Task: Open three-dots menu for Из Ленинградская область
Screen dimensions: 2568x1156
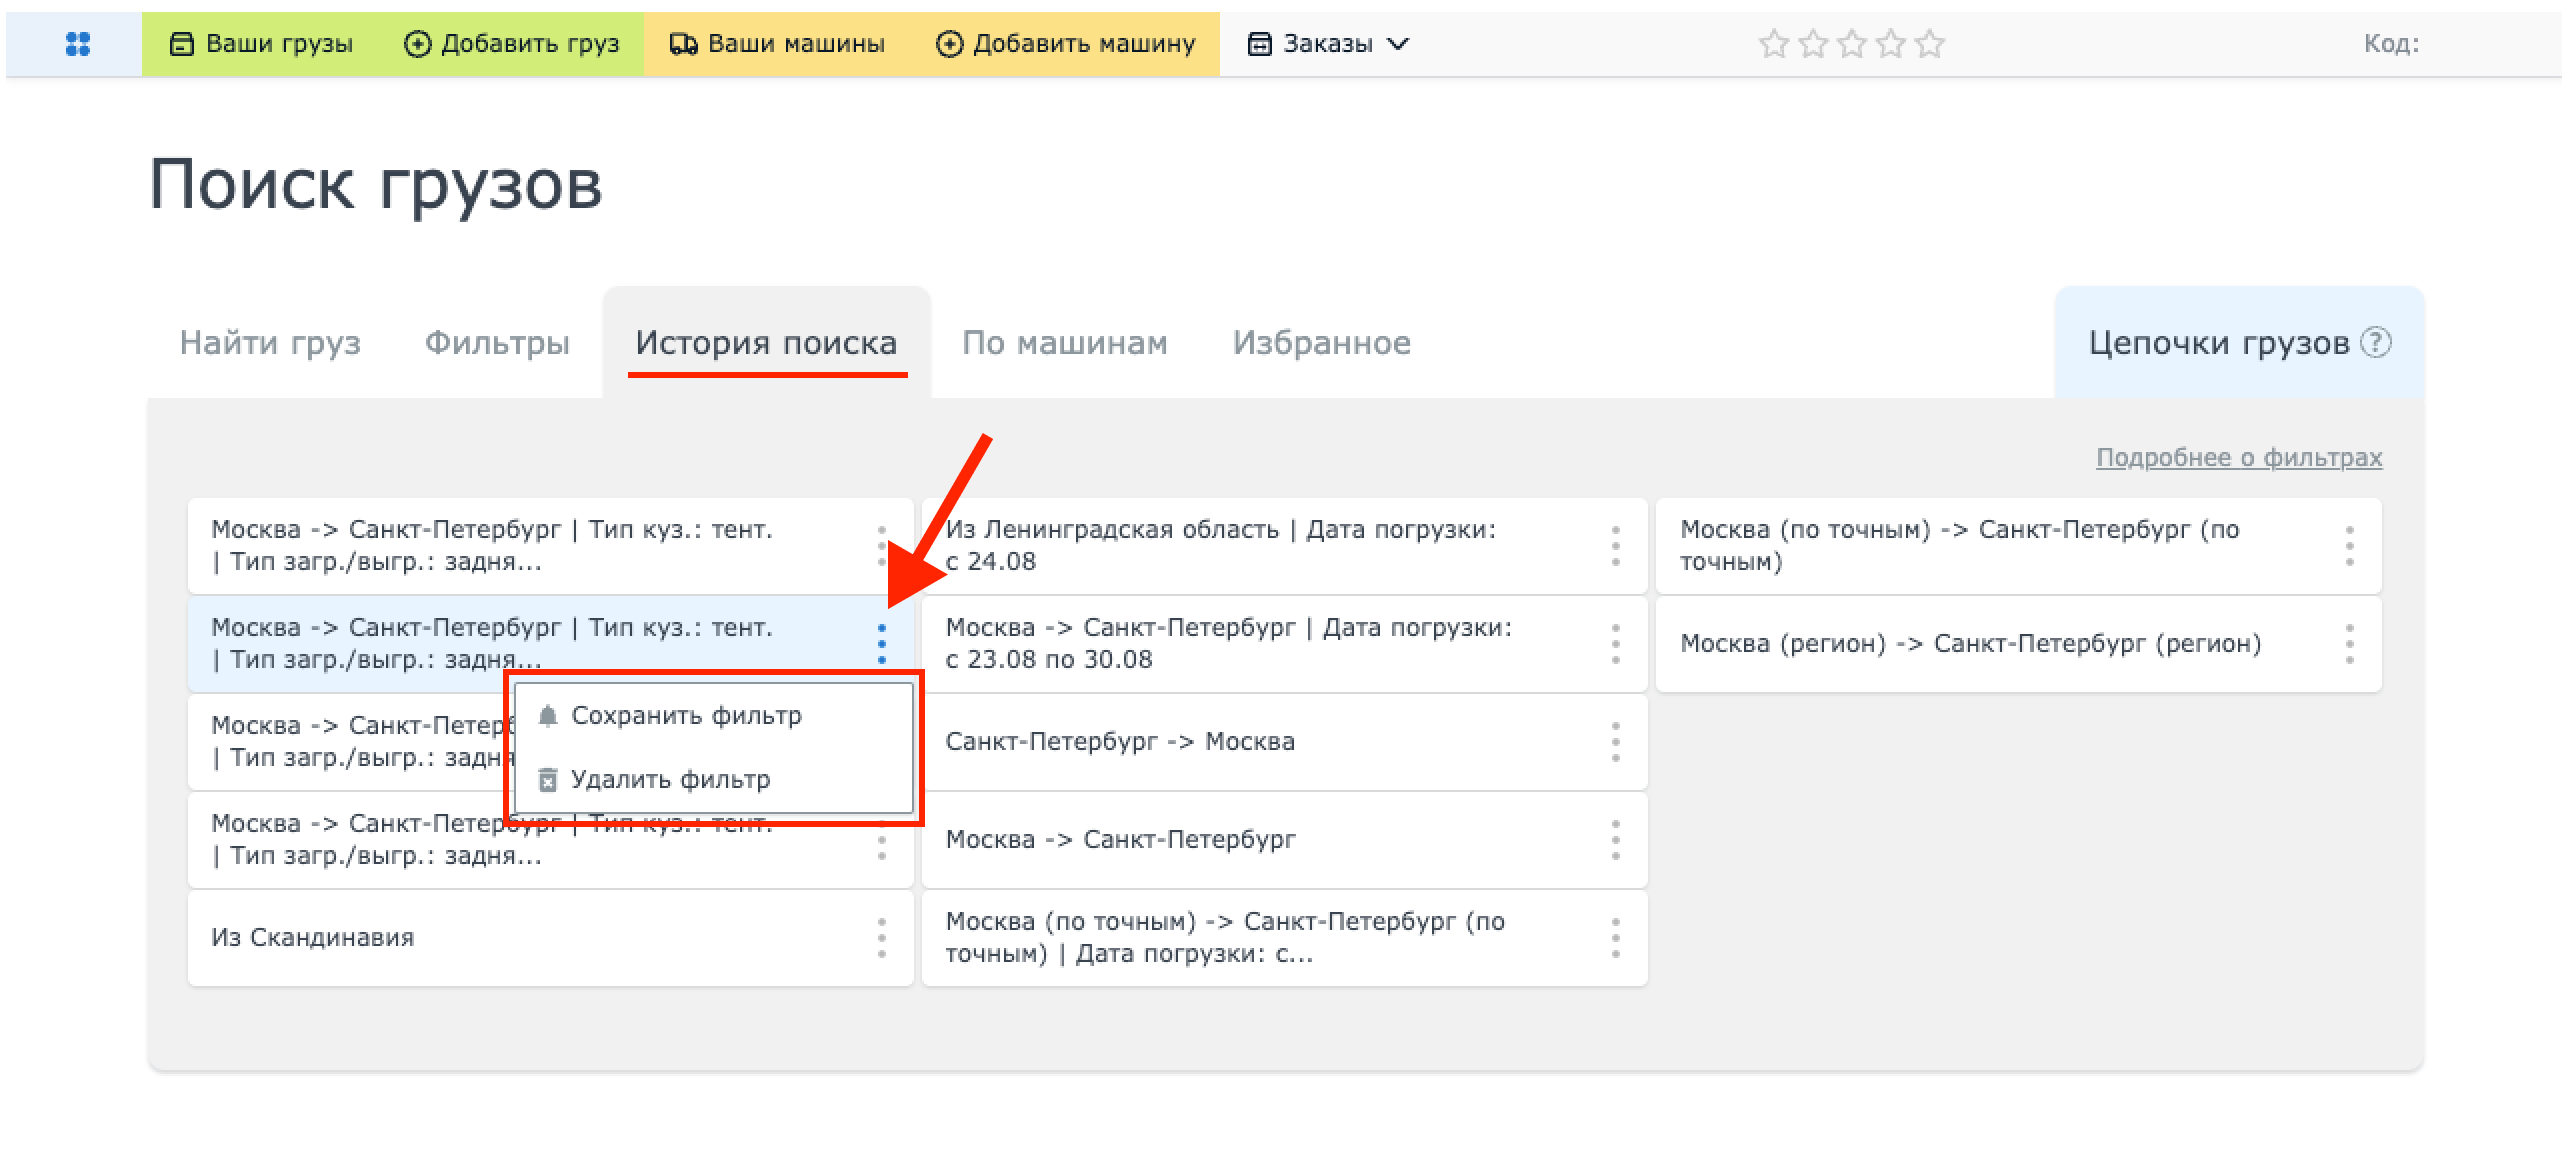Action: (1615, 546)
